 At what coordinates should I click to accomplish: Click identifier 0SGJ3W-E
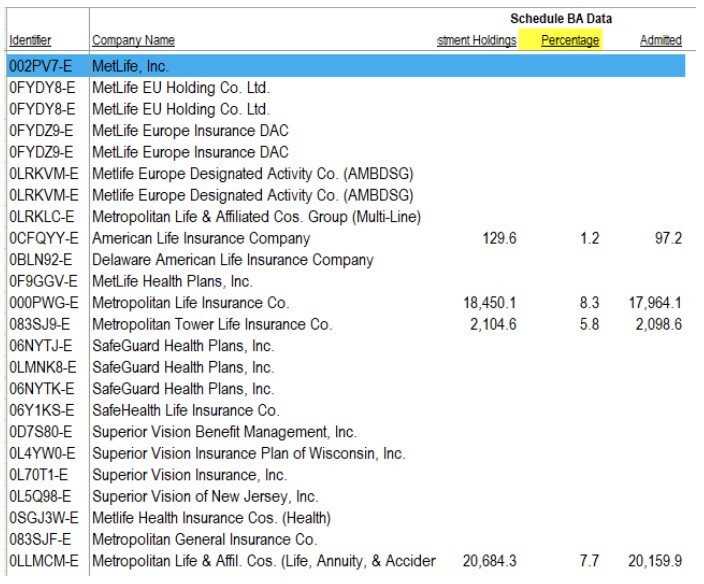(x=44, y=518)
